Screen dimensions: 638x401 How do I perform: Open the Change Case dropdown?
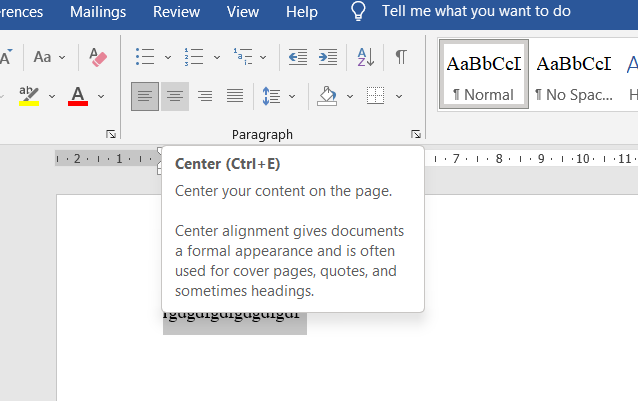pos(48,57)
